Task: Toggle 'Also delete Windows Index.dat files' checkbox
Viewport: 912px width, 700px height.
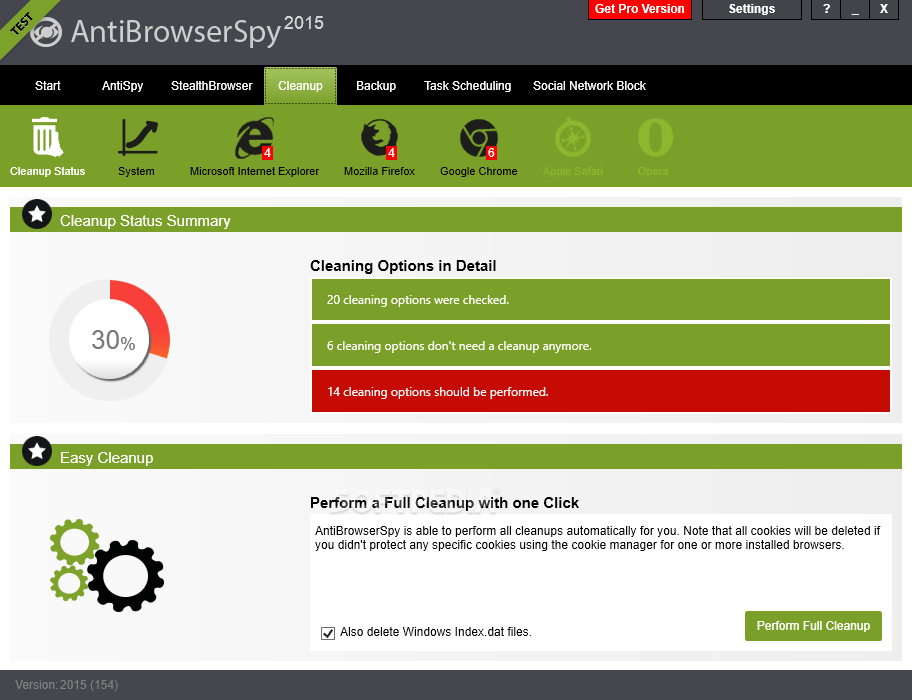Action: click(328, 633)
